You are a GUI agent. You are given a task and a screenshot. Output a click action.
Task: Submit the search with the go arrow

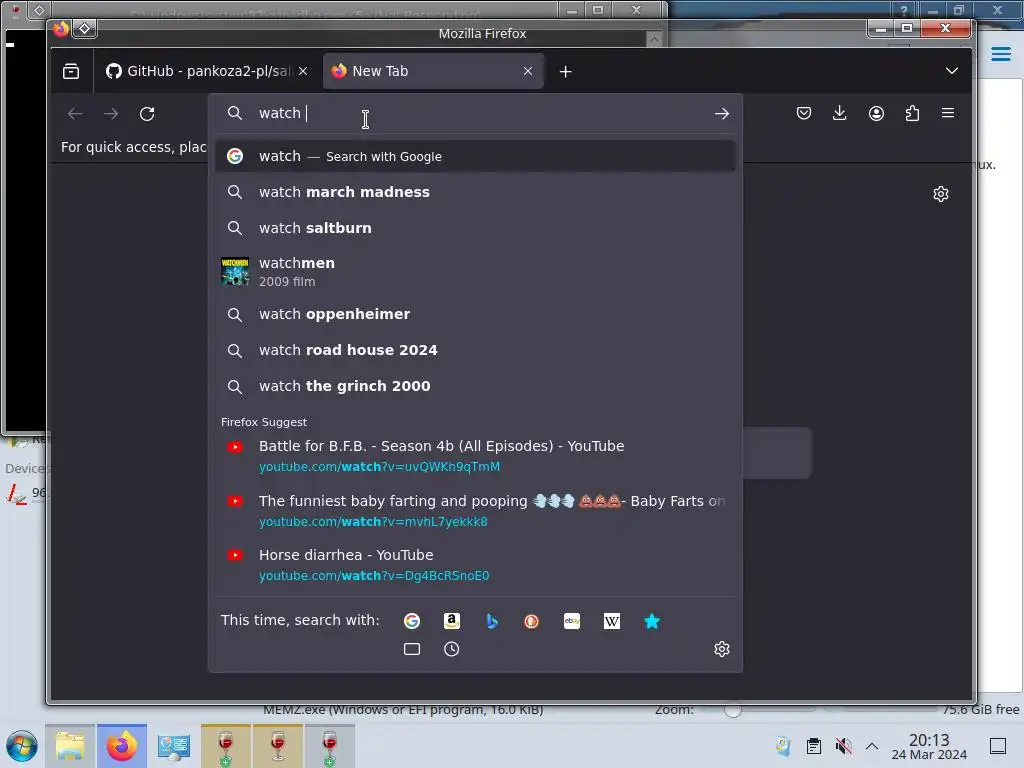point(721,114)
